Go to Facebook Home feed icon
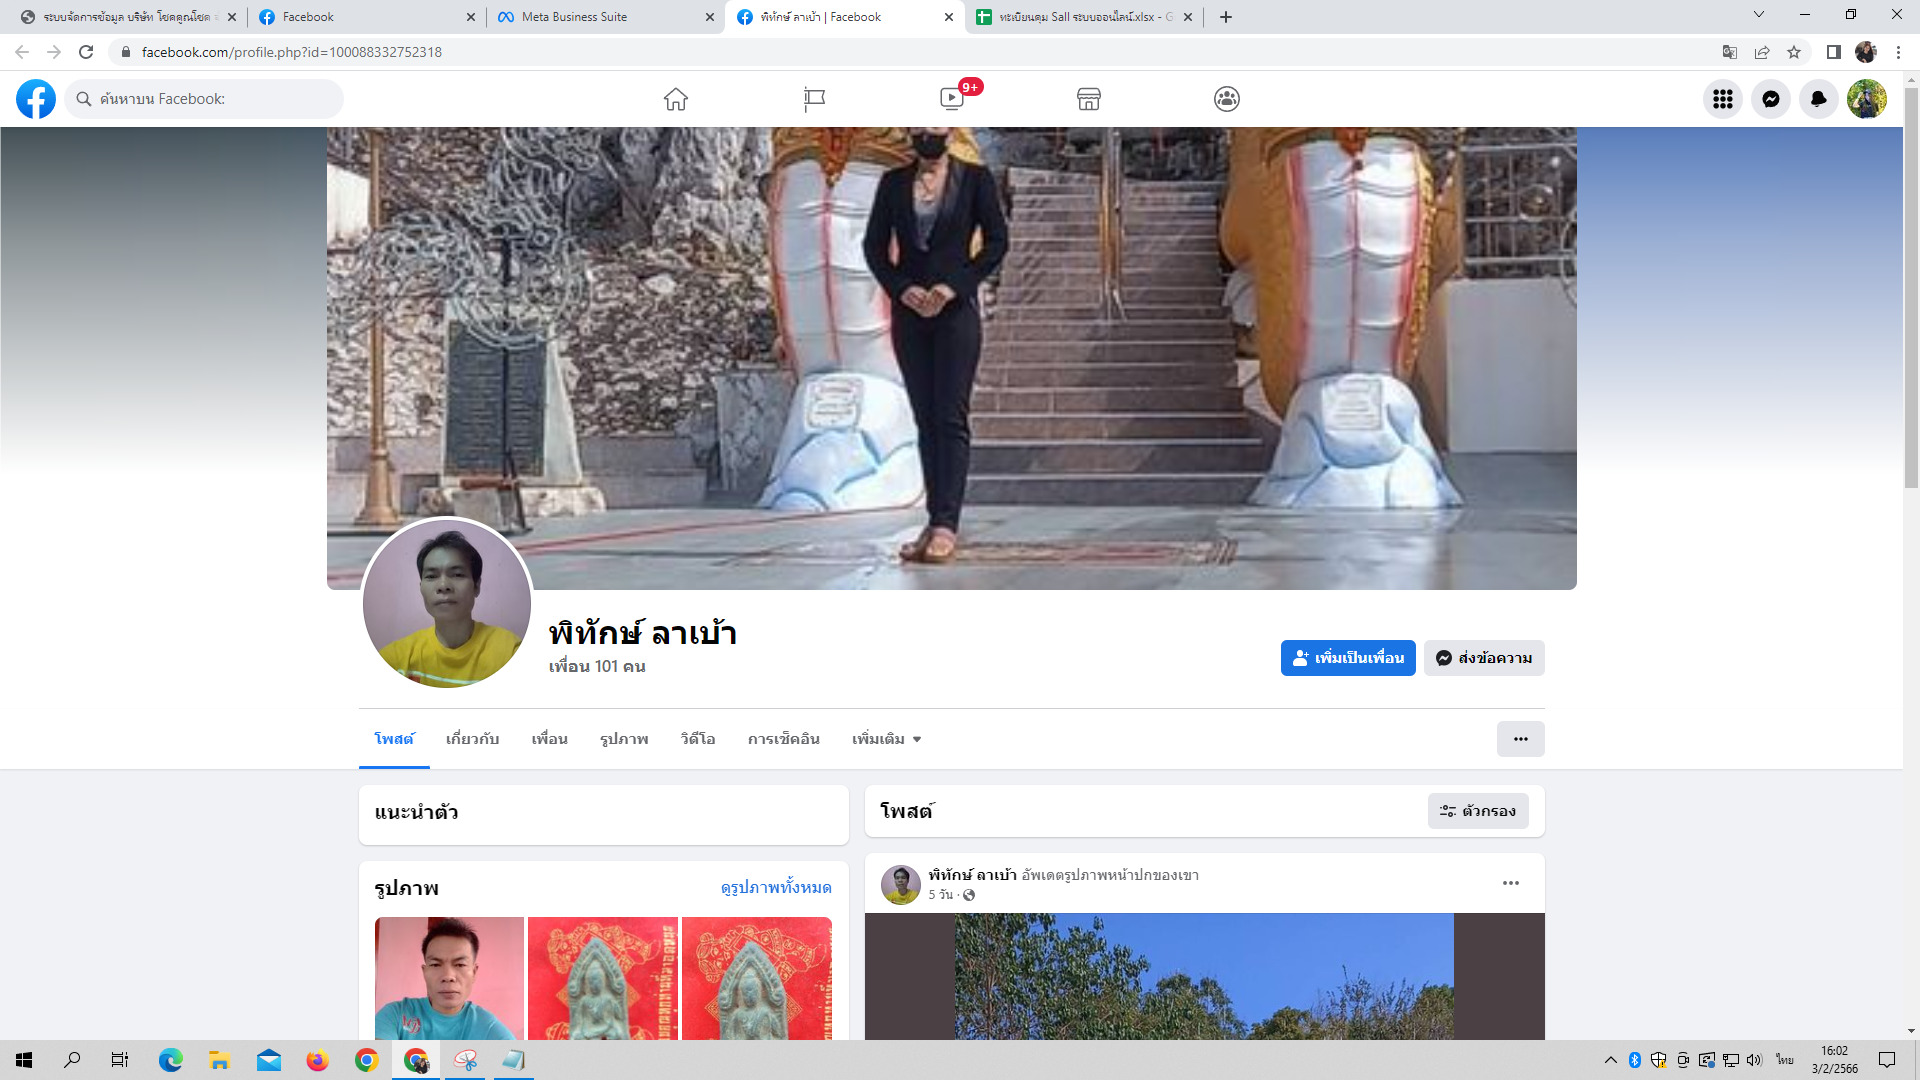 pos(676,99)
